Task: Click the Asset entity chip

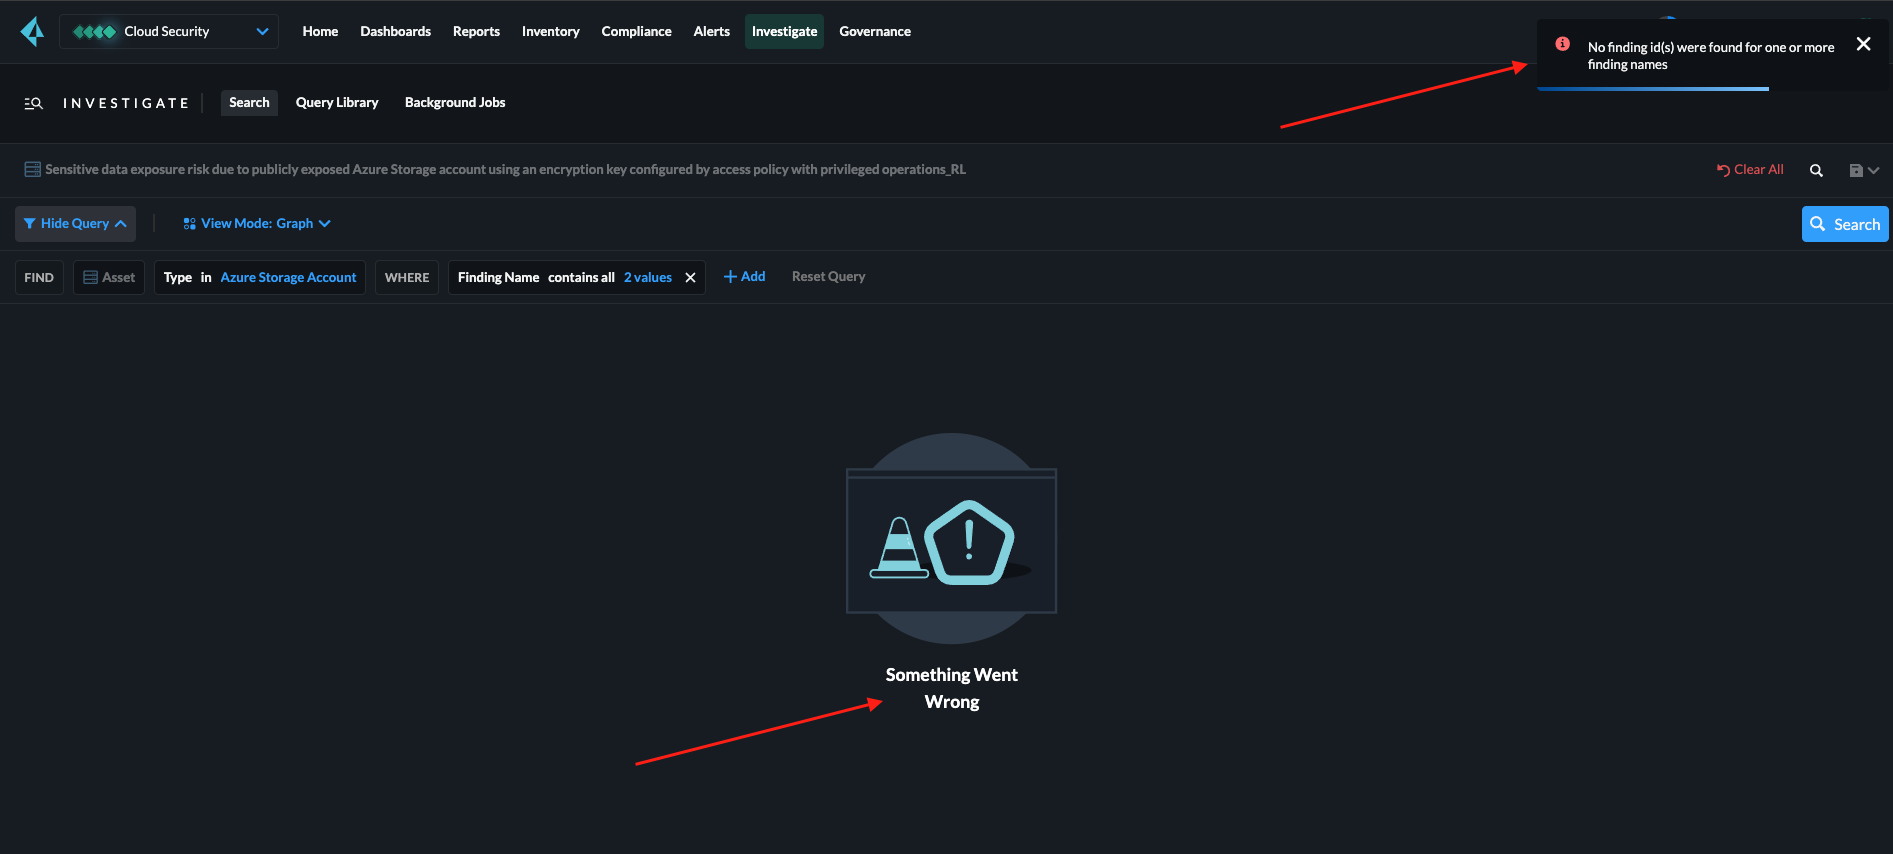Action: pyautogui.click(x=109, y=278)
